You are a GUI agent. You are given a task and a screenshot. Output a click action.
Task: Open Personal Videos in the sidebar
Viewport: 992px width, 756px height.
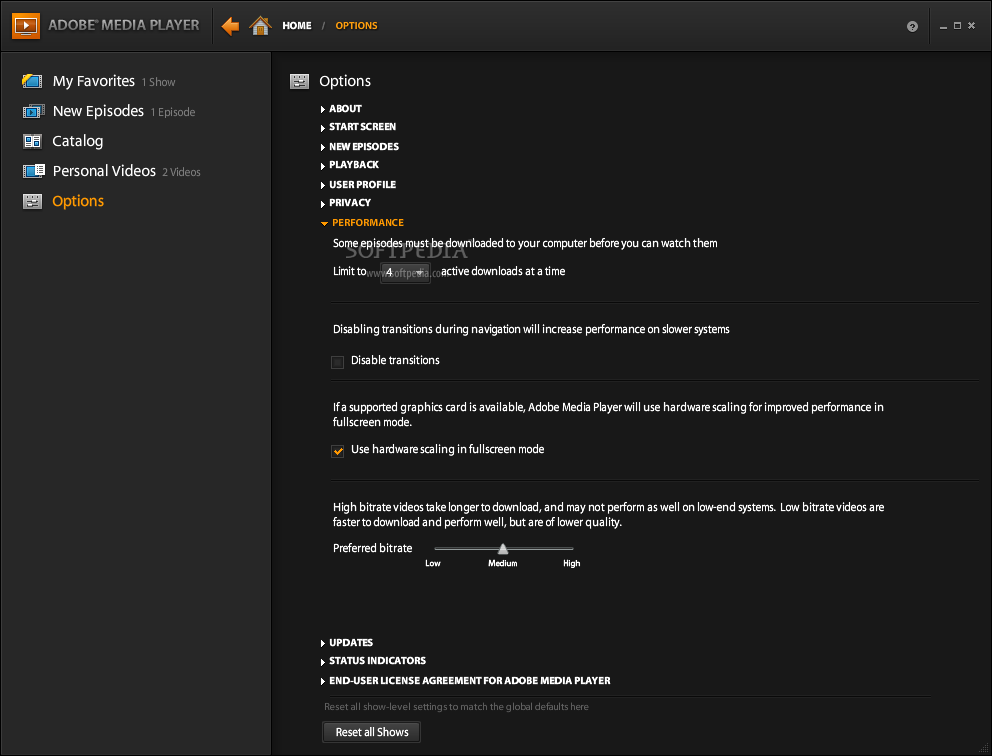point(104,171)
